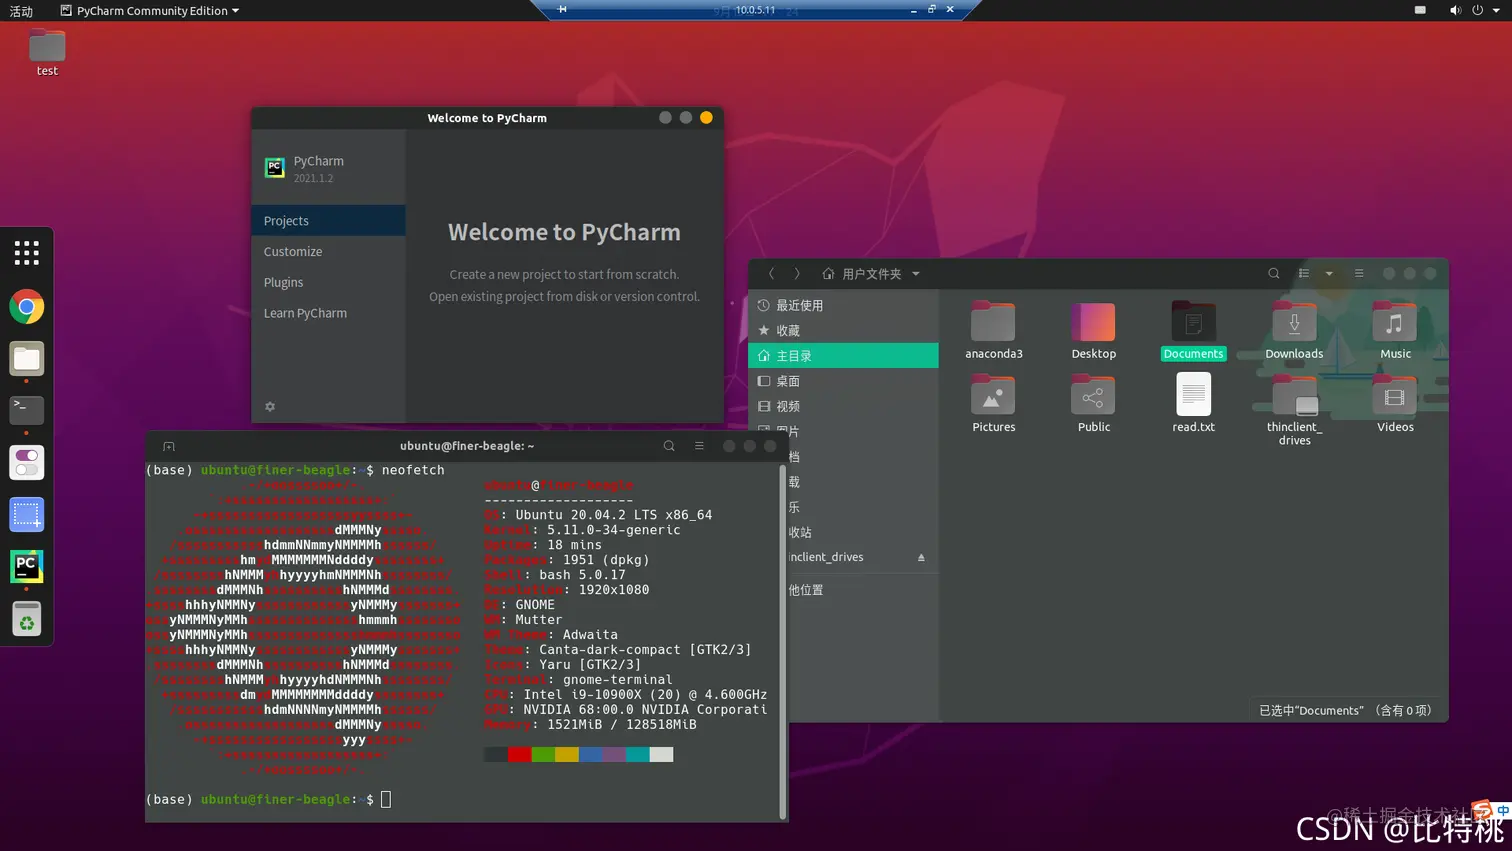Select Desktop folder in Files
The height and width of the screenshot is (851, 1512).
click(x=1094, y=331)
